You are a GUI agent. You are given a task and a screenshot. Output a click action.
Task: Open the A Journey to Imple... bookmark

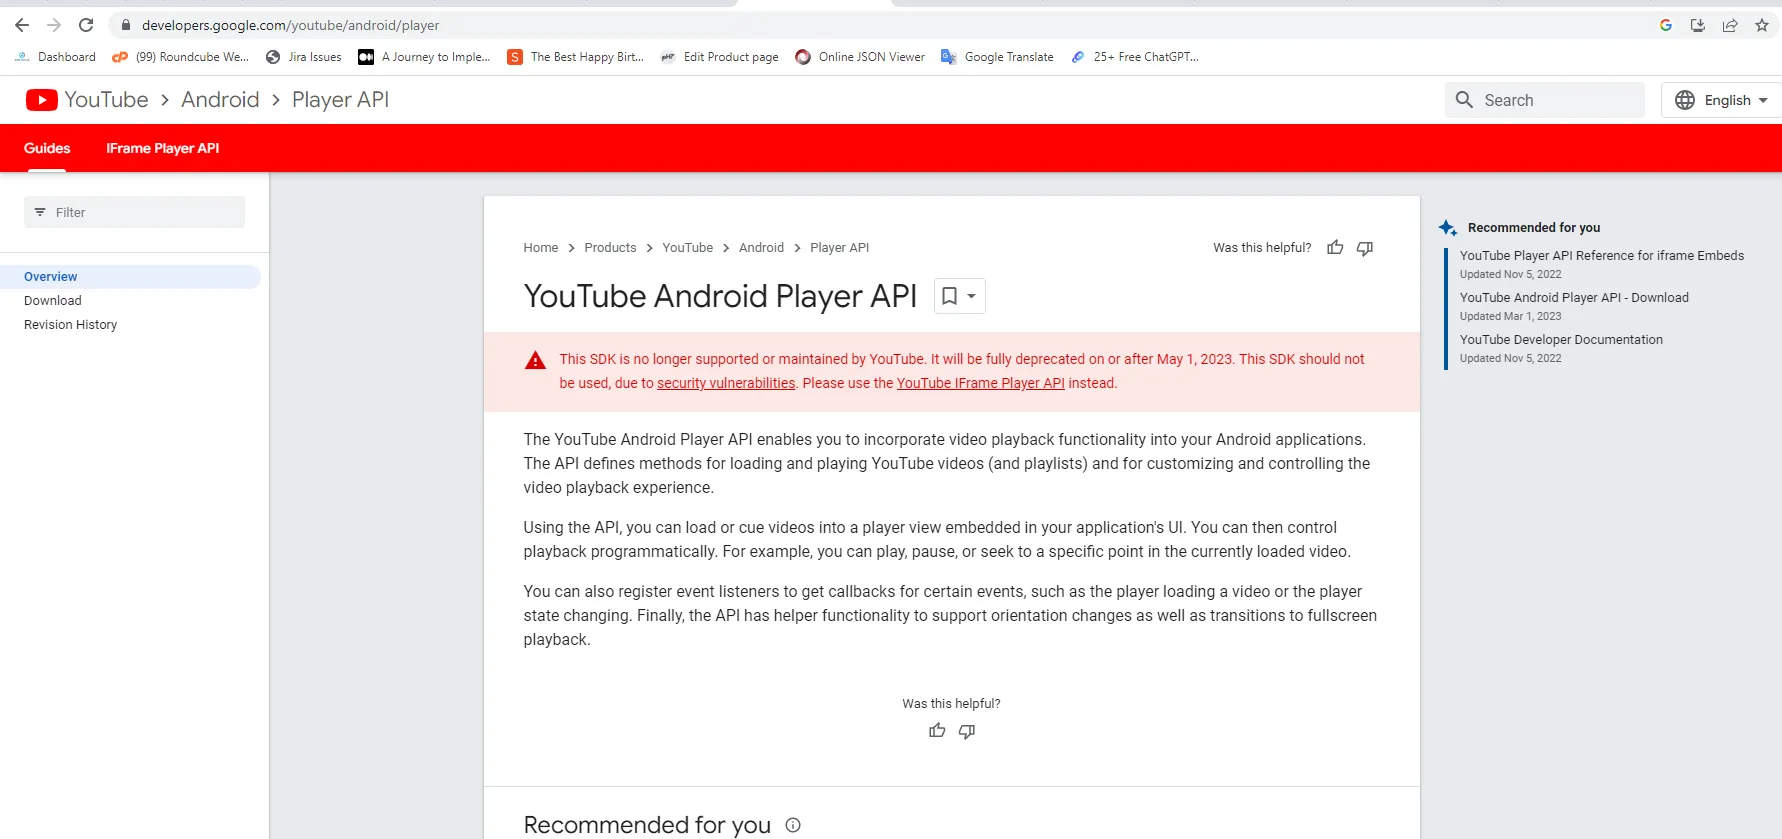(425, 57)
